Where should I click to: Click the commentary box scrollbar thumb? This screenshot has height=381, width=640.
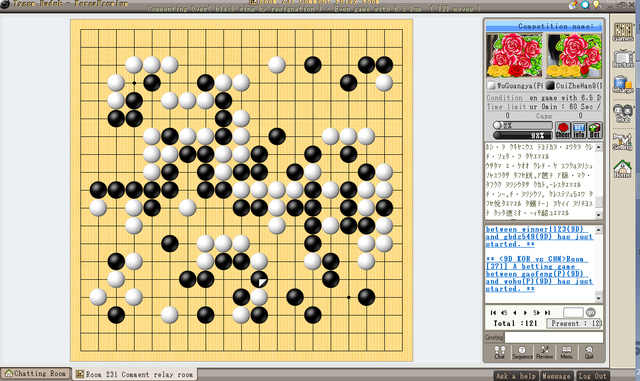click(x=599, y=202)
